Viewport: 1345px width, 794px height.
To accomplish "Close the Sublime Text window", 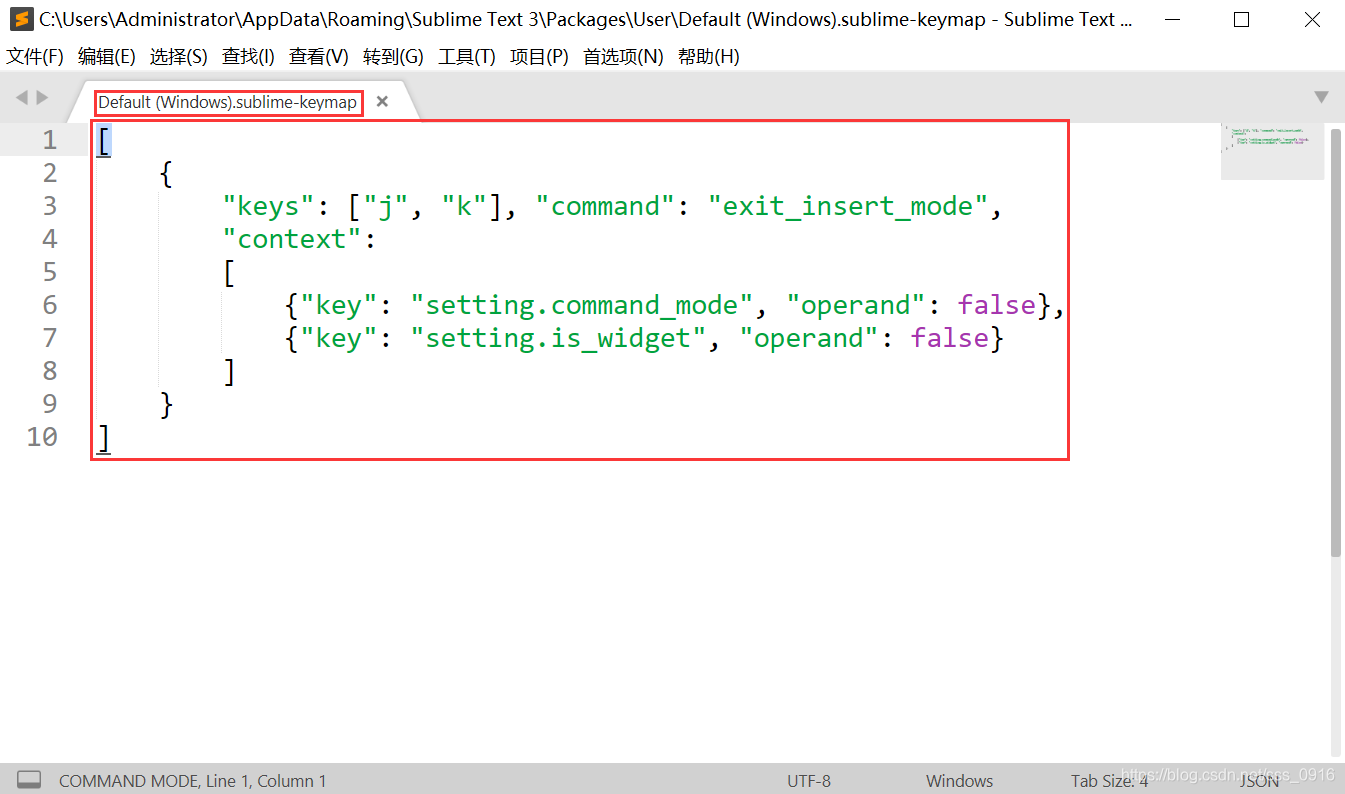I will [x=1311, y=19].
